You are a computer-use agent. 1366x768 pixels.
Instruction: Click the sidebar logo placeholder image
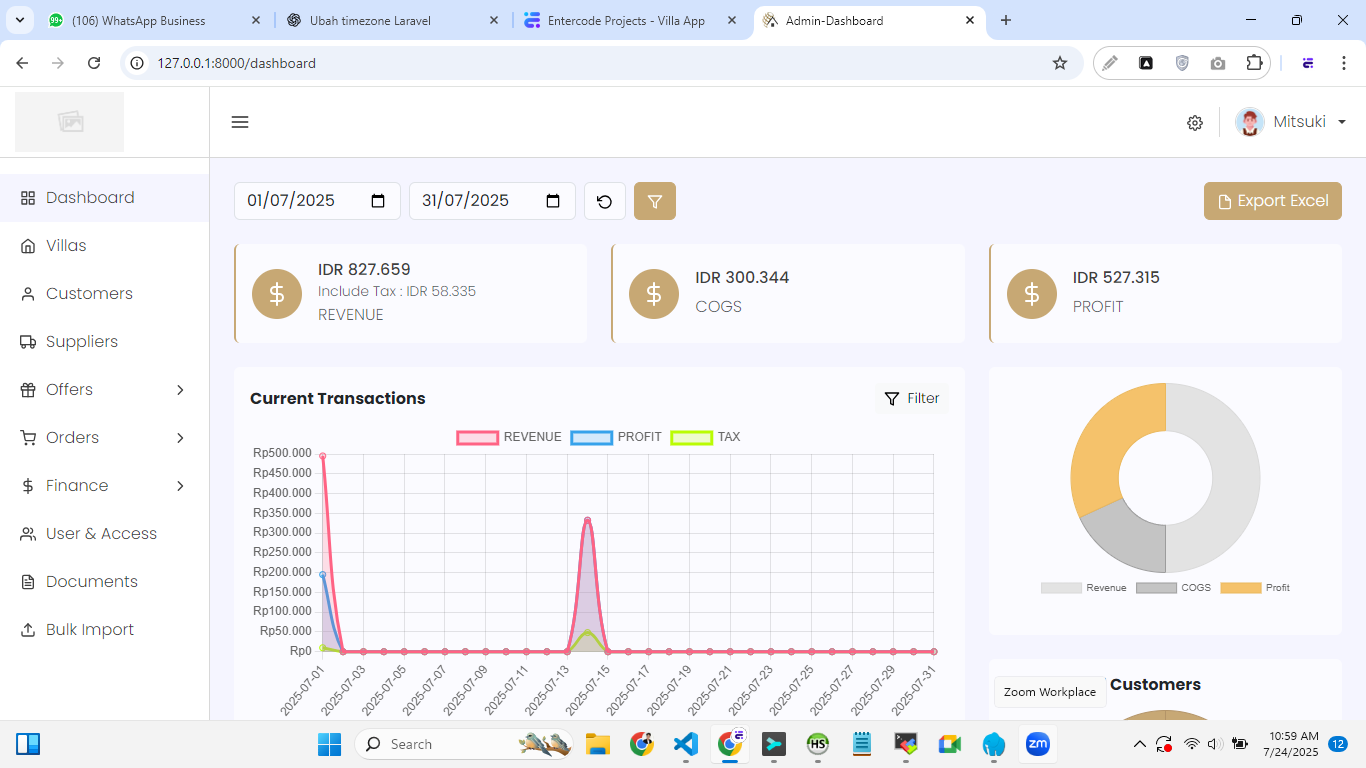tap(69, 122)
